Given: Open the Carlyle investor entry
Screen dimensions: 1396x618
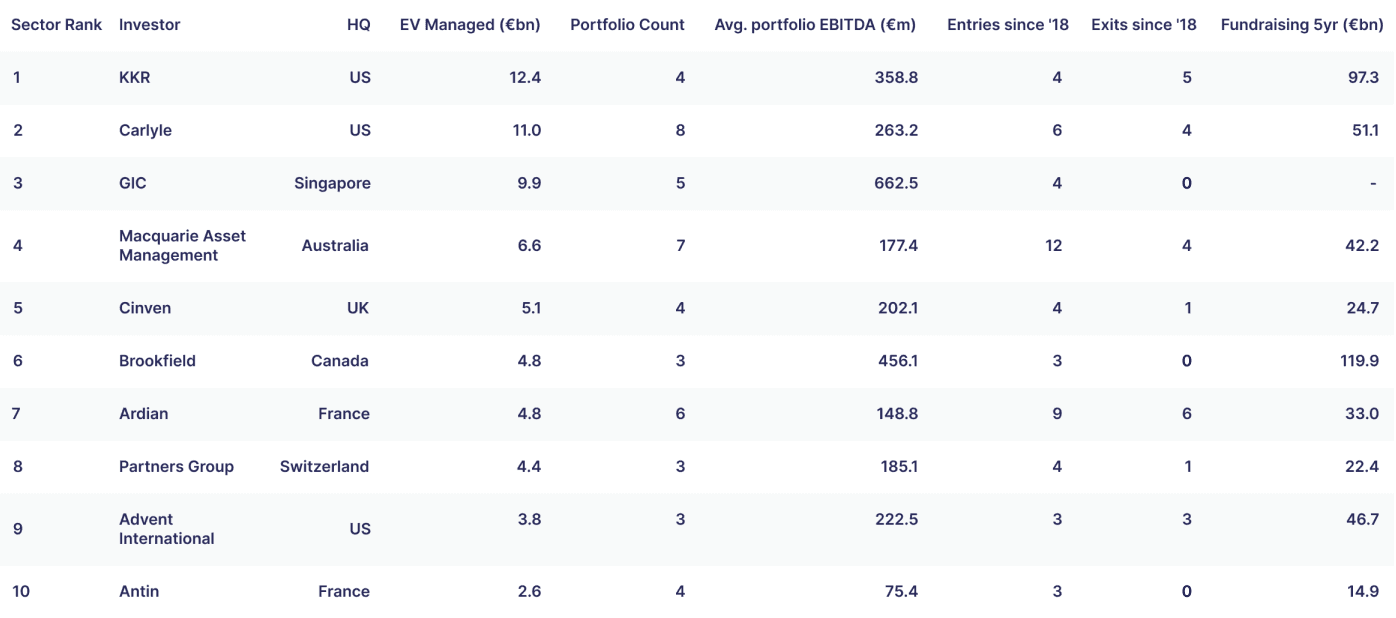Looking at the screenshot, I should [x=145, y=130].
